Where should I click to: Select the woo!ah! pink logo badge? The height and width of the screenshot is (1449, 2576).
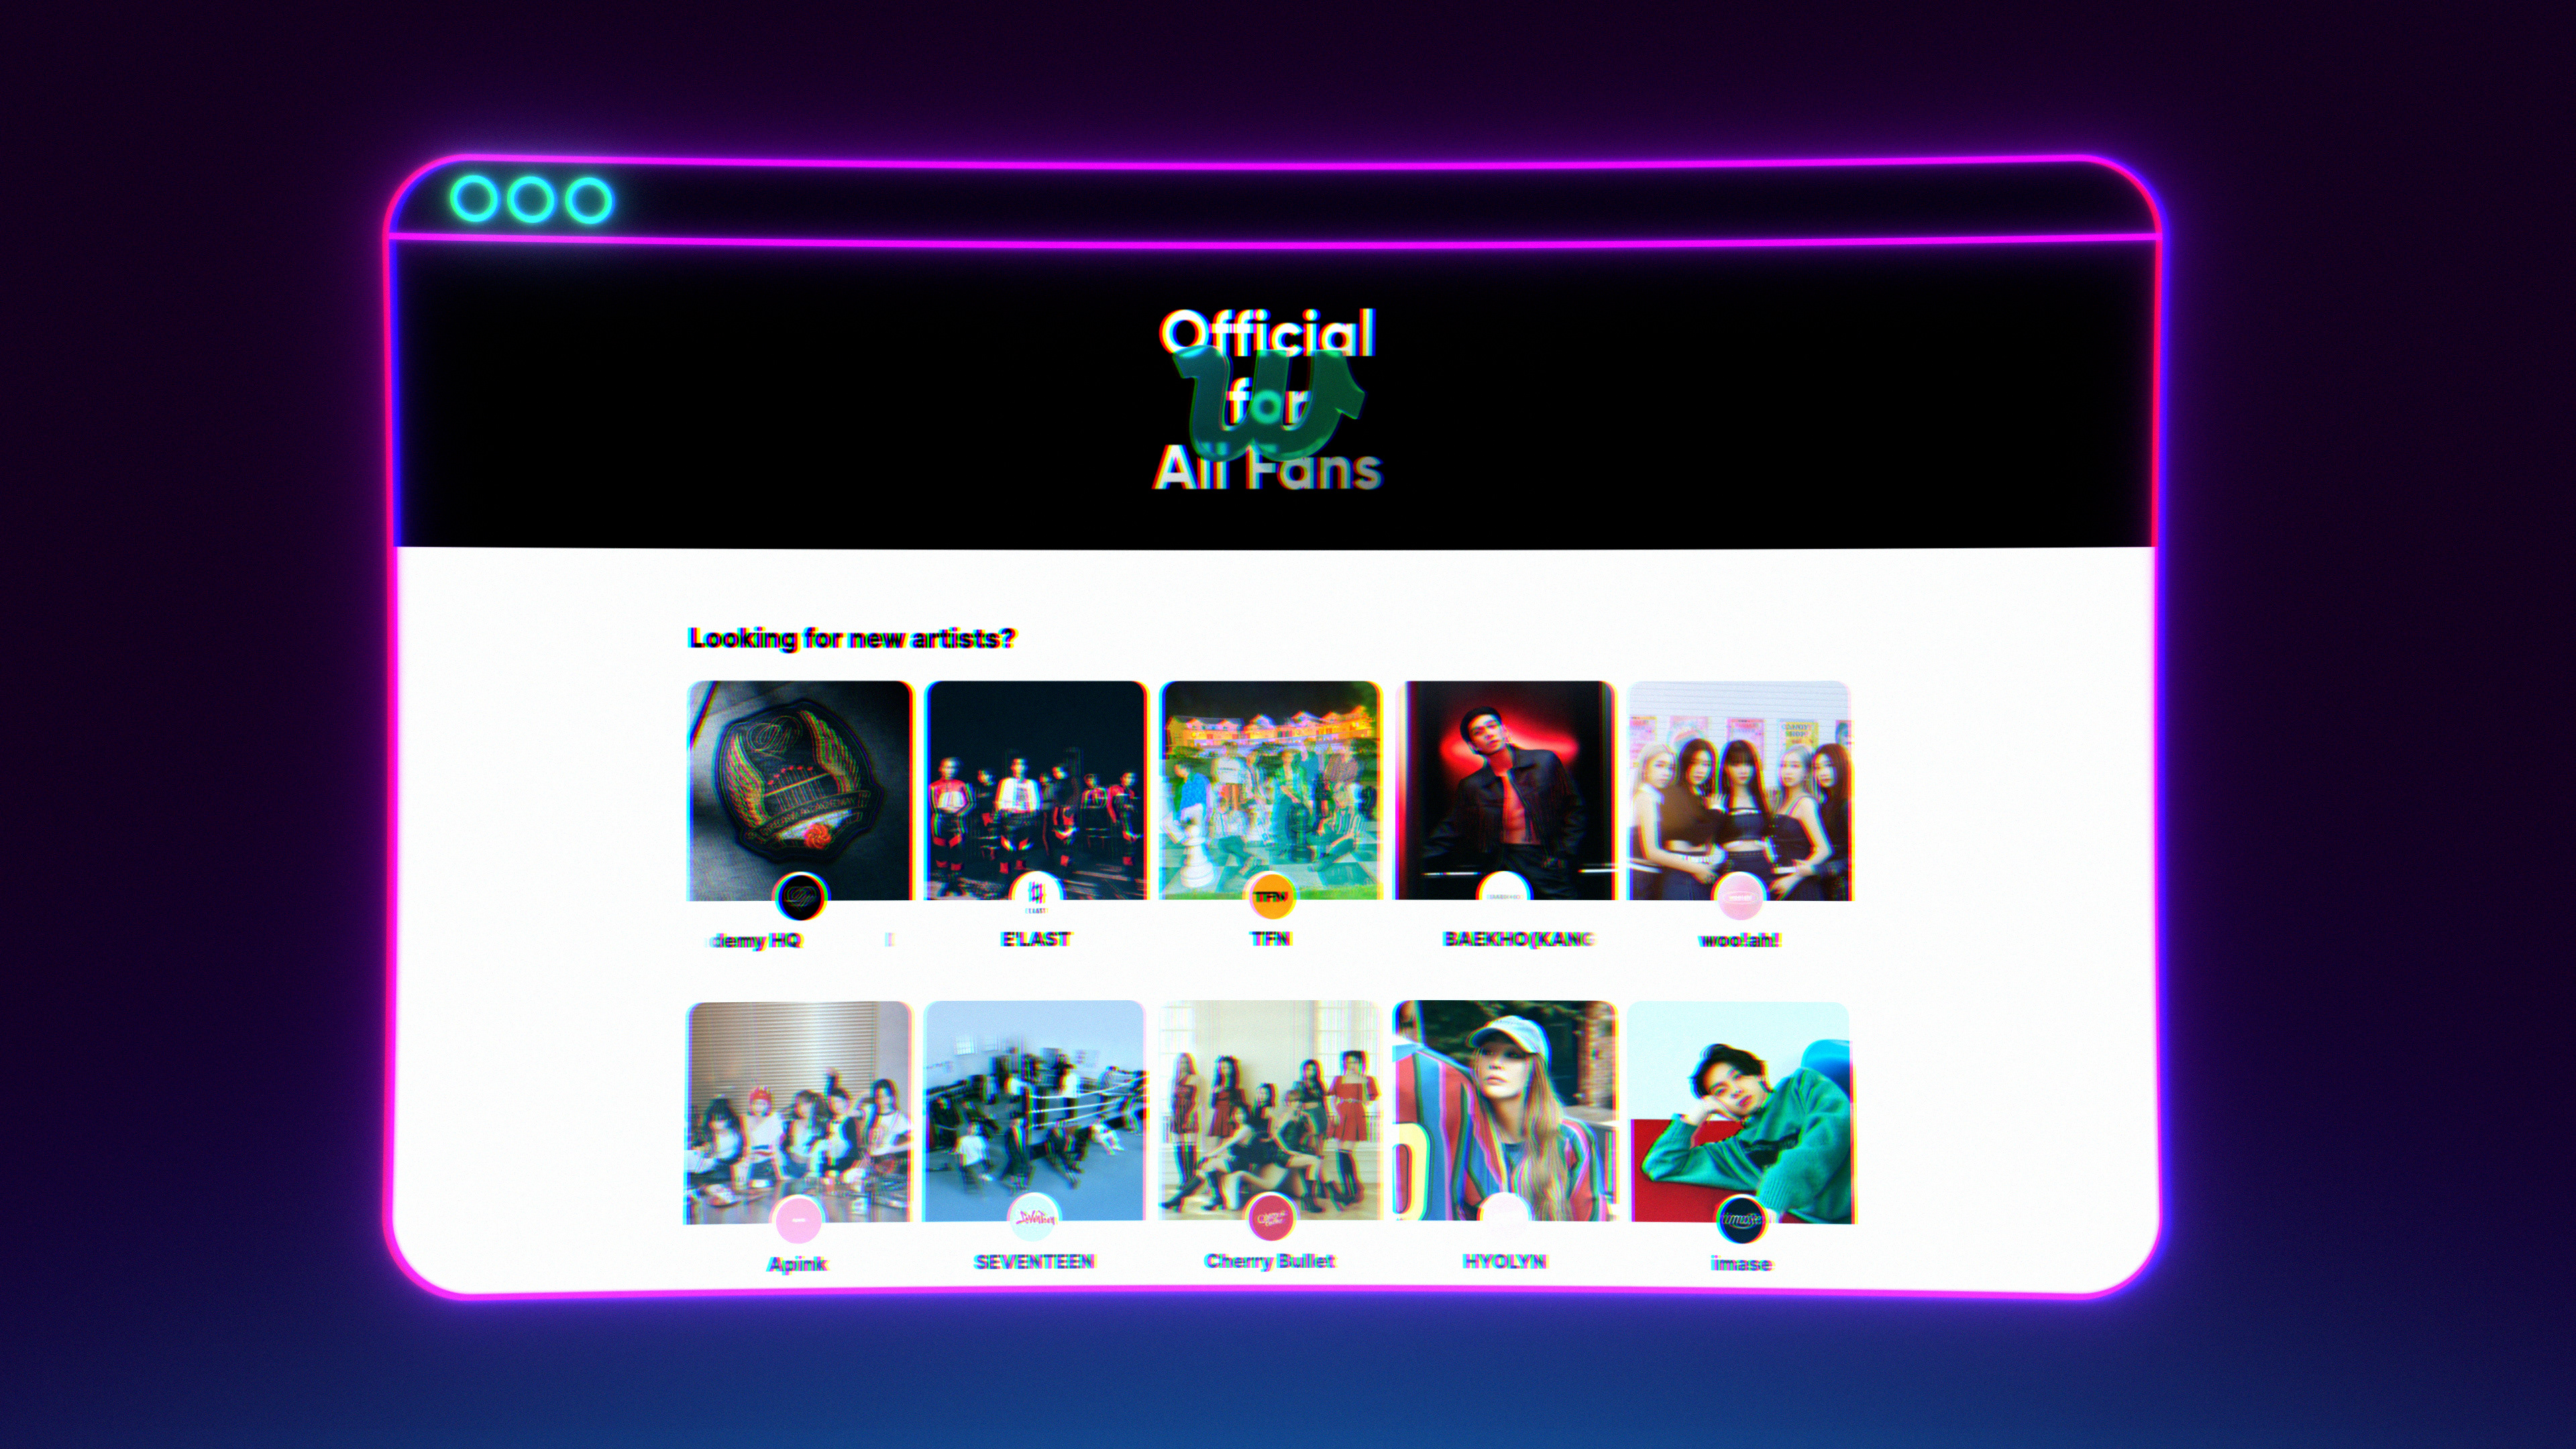click(x=1739, y=896)
